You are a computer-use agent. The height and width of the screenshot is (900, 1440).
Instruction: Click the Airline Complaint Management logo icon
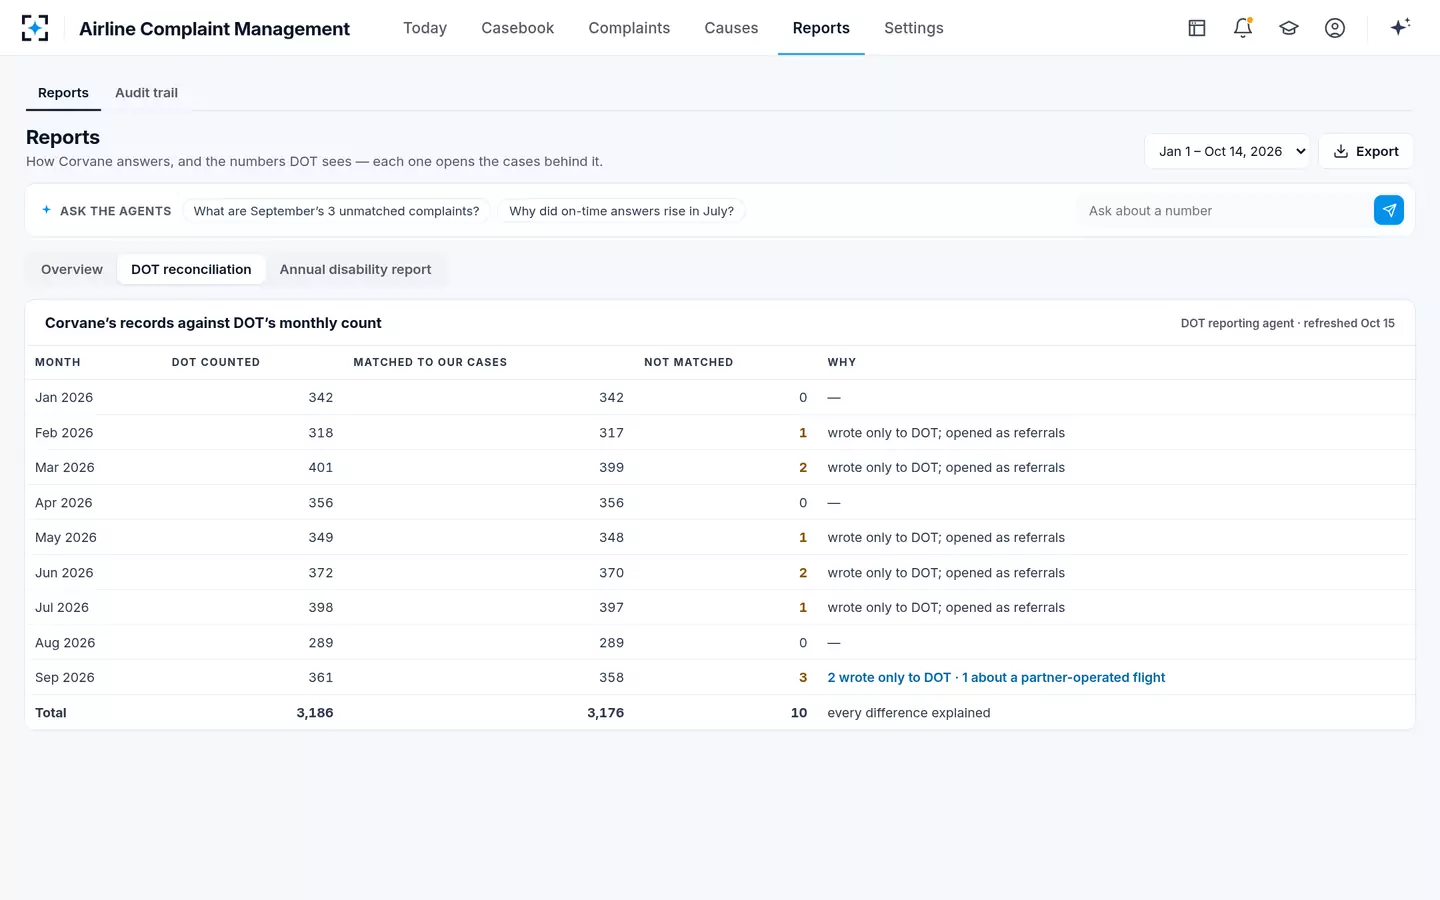(35, 28)
